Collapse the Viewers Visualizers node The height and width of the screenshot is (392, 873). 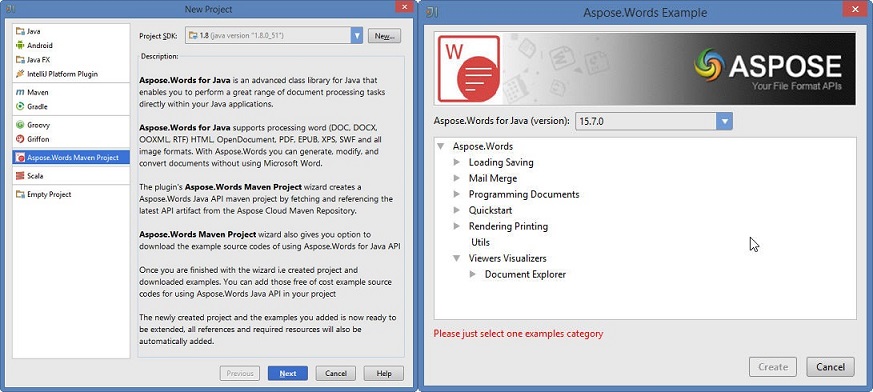pos(457,258)
